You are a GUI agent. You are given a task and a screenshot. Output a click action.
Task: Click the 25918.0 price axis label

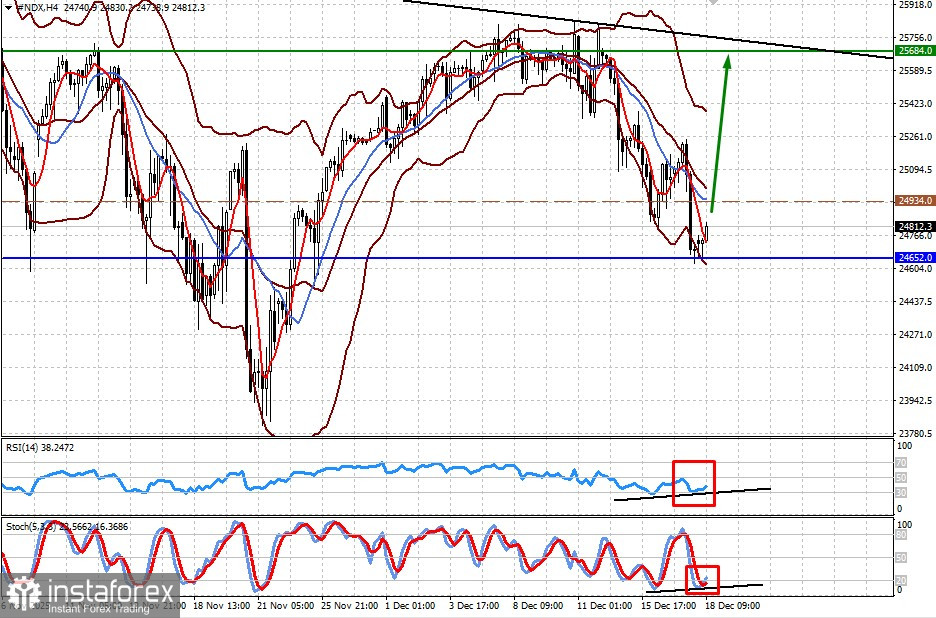[915, 4]
